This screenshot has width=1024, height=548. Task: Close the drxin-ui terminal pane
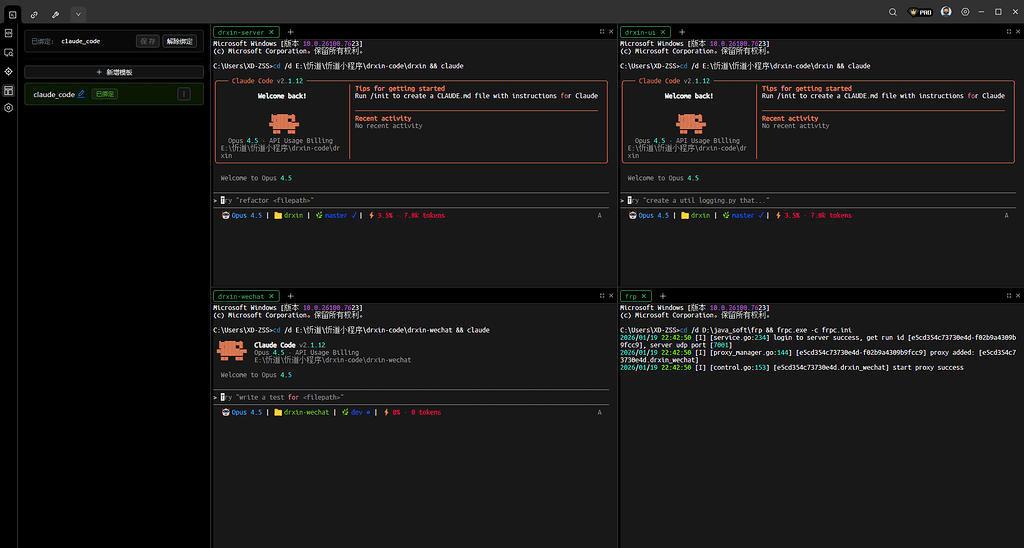click(x=1018, y=31)
